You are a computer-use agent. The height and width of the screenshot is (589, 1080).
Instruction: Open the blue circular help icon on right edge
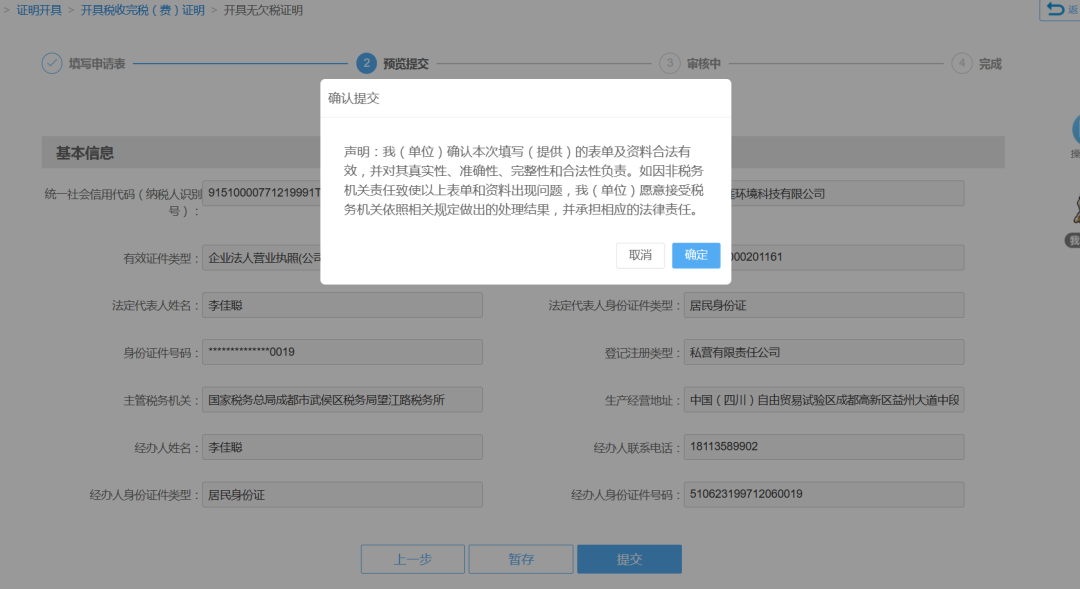point(1075,129)
